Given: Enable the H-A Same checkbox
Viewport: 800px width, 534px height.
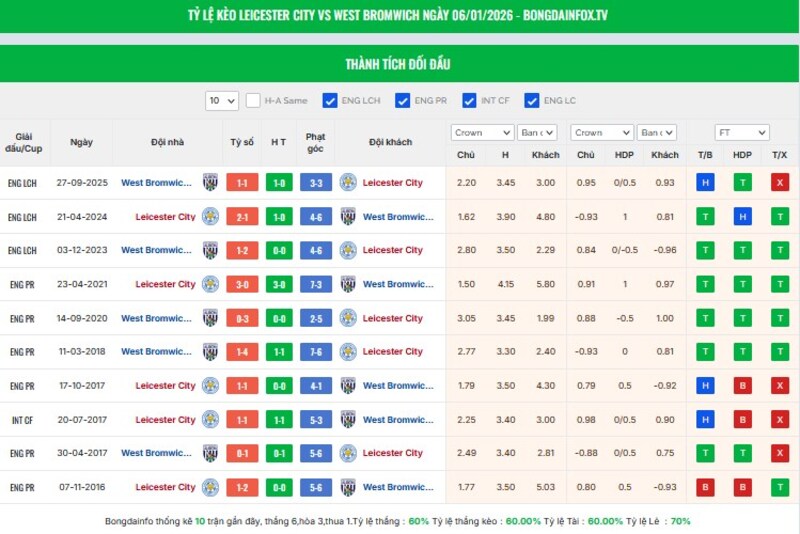Looking at the screenshot, I should pos(254,101).
